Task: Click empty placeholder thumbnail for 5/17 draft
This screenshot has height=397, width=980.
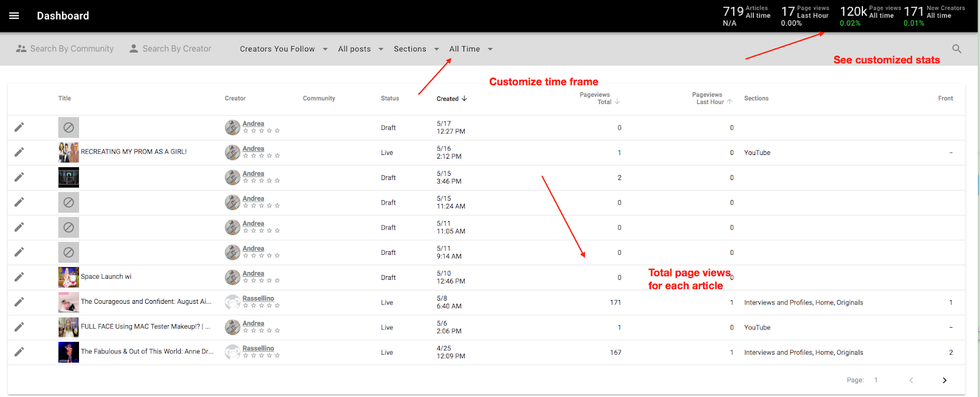Action: [69, 128]
